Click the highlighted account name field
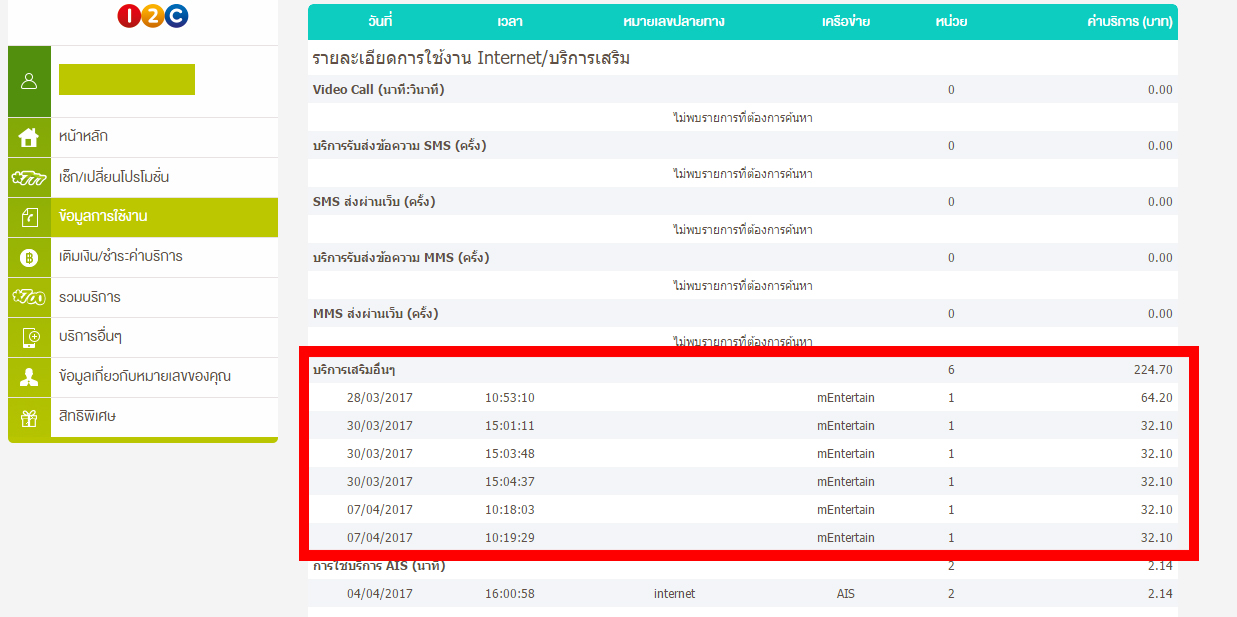This screenshot has width=1237, height=617. [x=127, y=79]
